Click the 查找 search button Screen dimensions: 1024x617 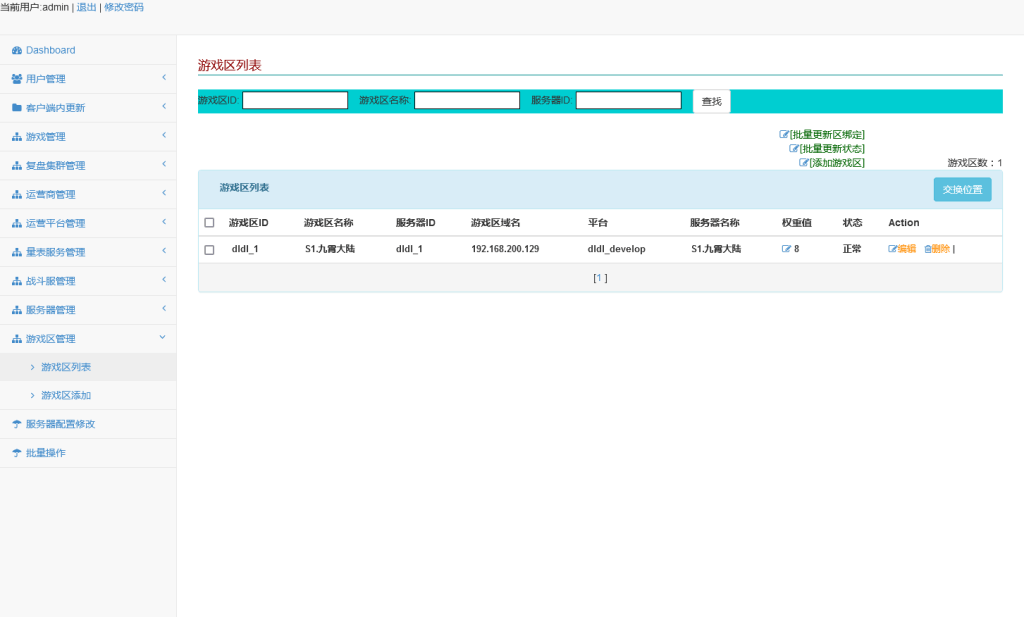[711, 101]
